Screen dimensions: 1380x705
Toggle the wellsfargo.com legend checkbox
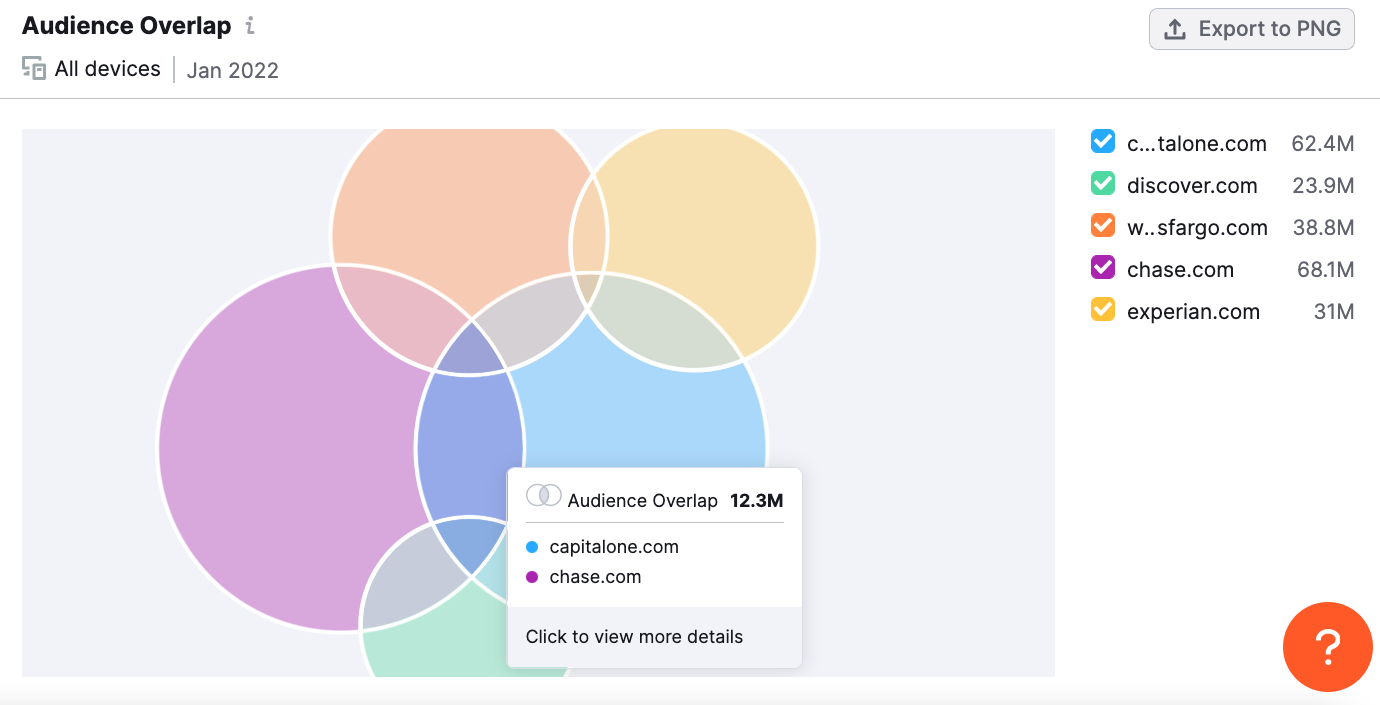1103,226
